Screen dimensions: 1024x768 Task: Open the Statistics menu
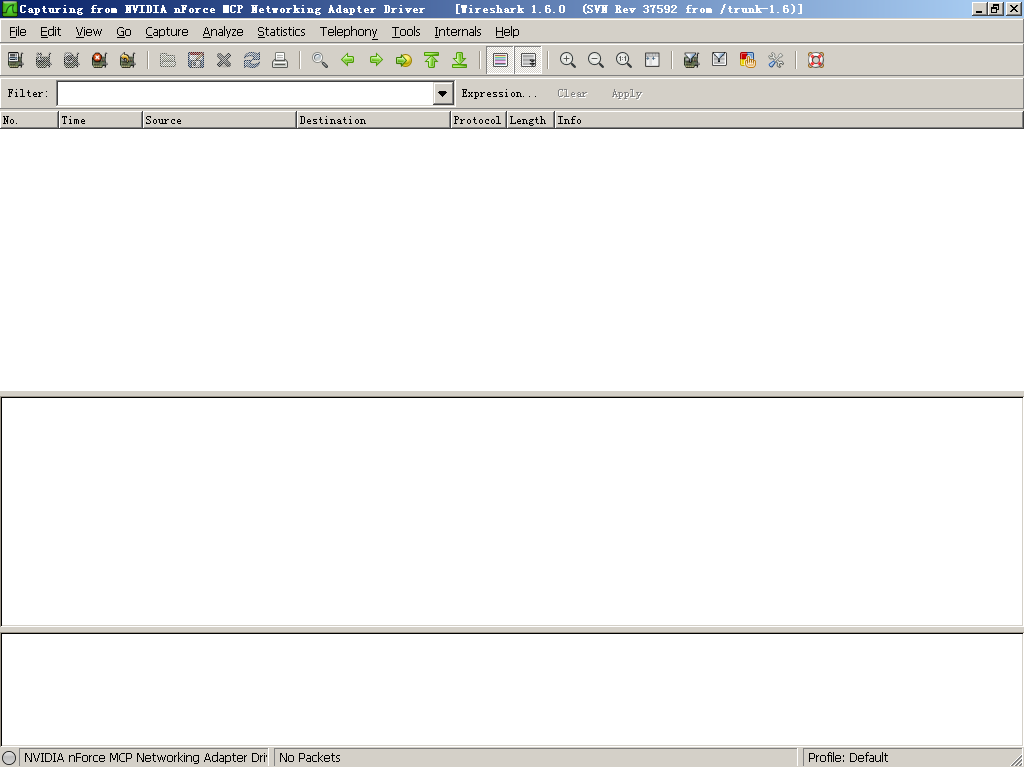click(x=281, y=31)
